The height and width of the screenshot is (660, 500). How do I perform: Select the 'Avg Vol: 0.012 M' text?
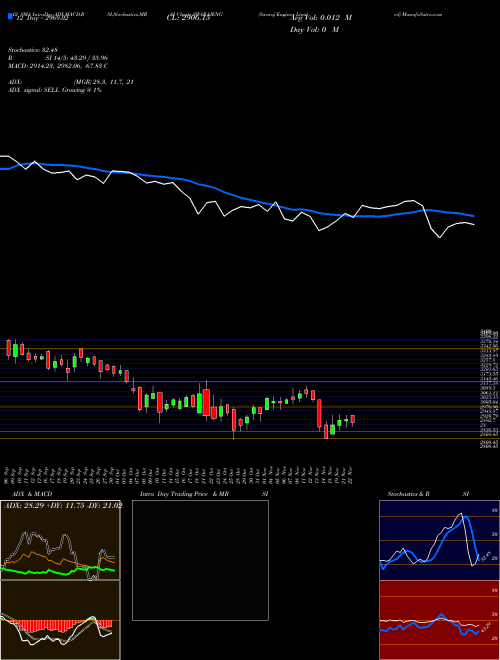point(321,18)
